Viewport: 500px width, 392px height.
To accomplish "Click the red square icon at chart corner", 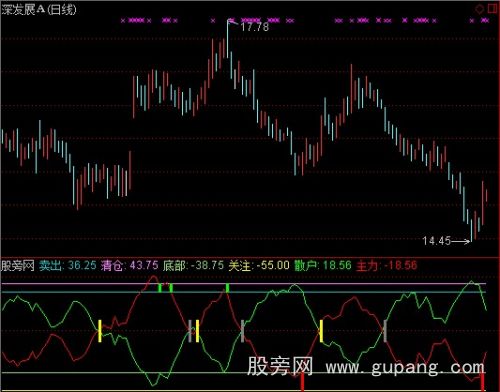I will (x=492, y=9).
